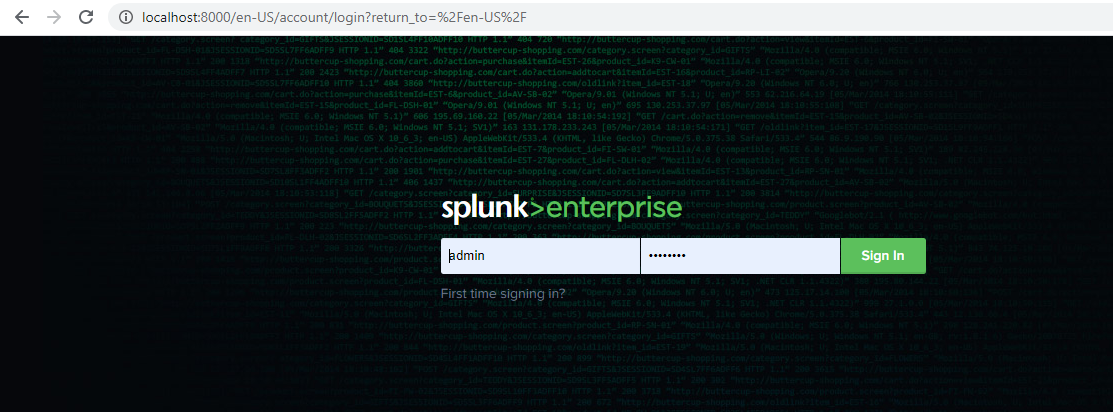Screen dimensions: 1113x412
Task: Open site information icon in address bar
Action: click(x=126, y=17)
